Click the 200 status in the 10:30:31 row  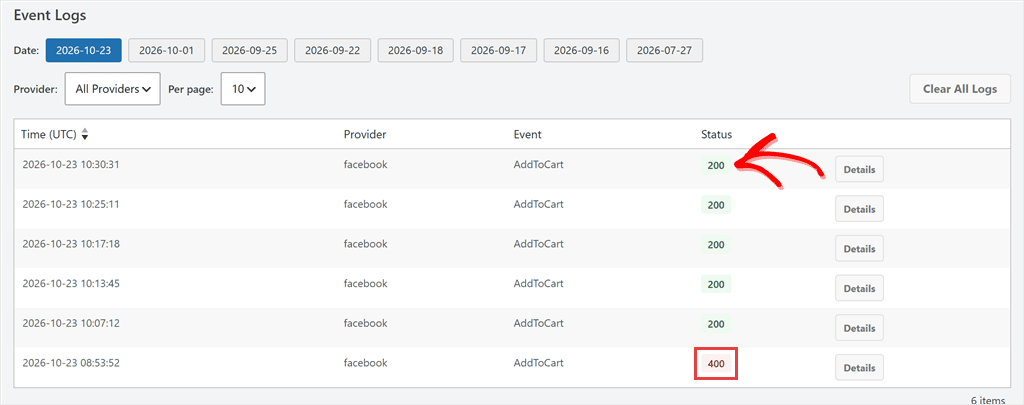point(716,165)
